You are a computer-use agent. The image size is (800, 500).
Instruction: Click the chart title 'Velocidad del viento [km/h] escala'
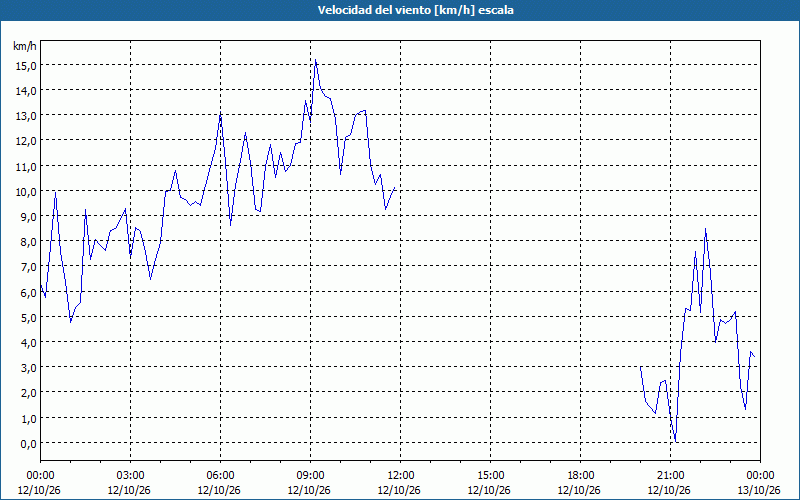coord(415,10)
